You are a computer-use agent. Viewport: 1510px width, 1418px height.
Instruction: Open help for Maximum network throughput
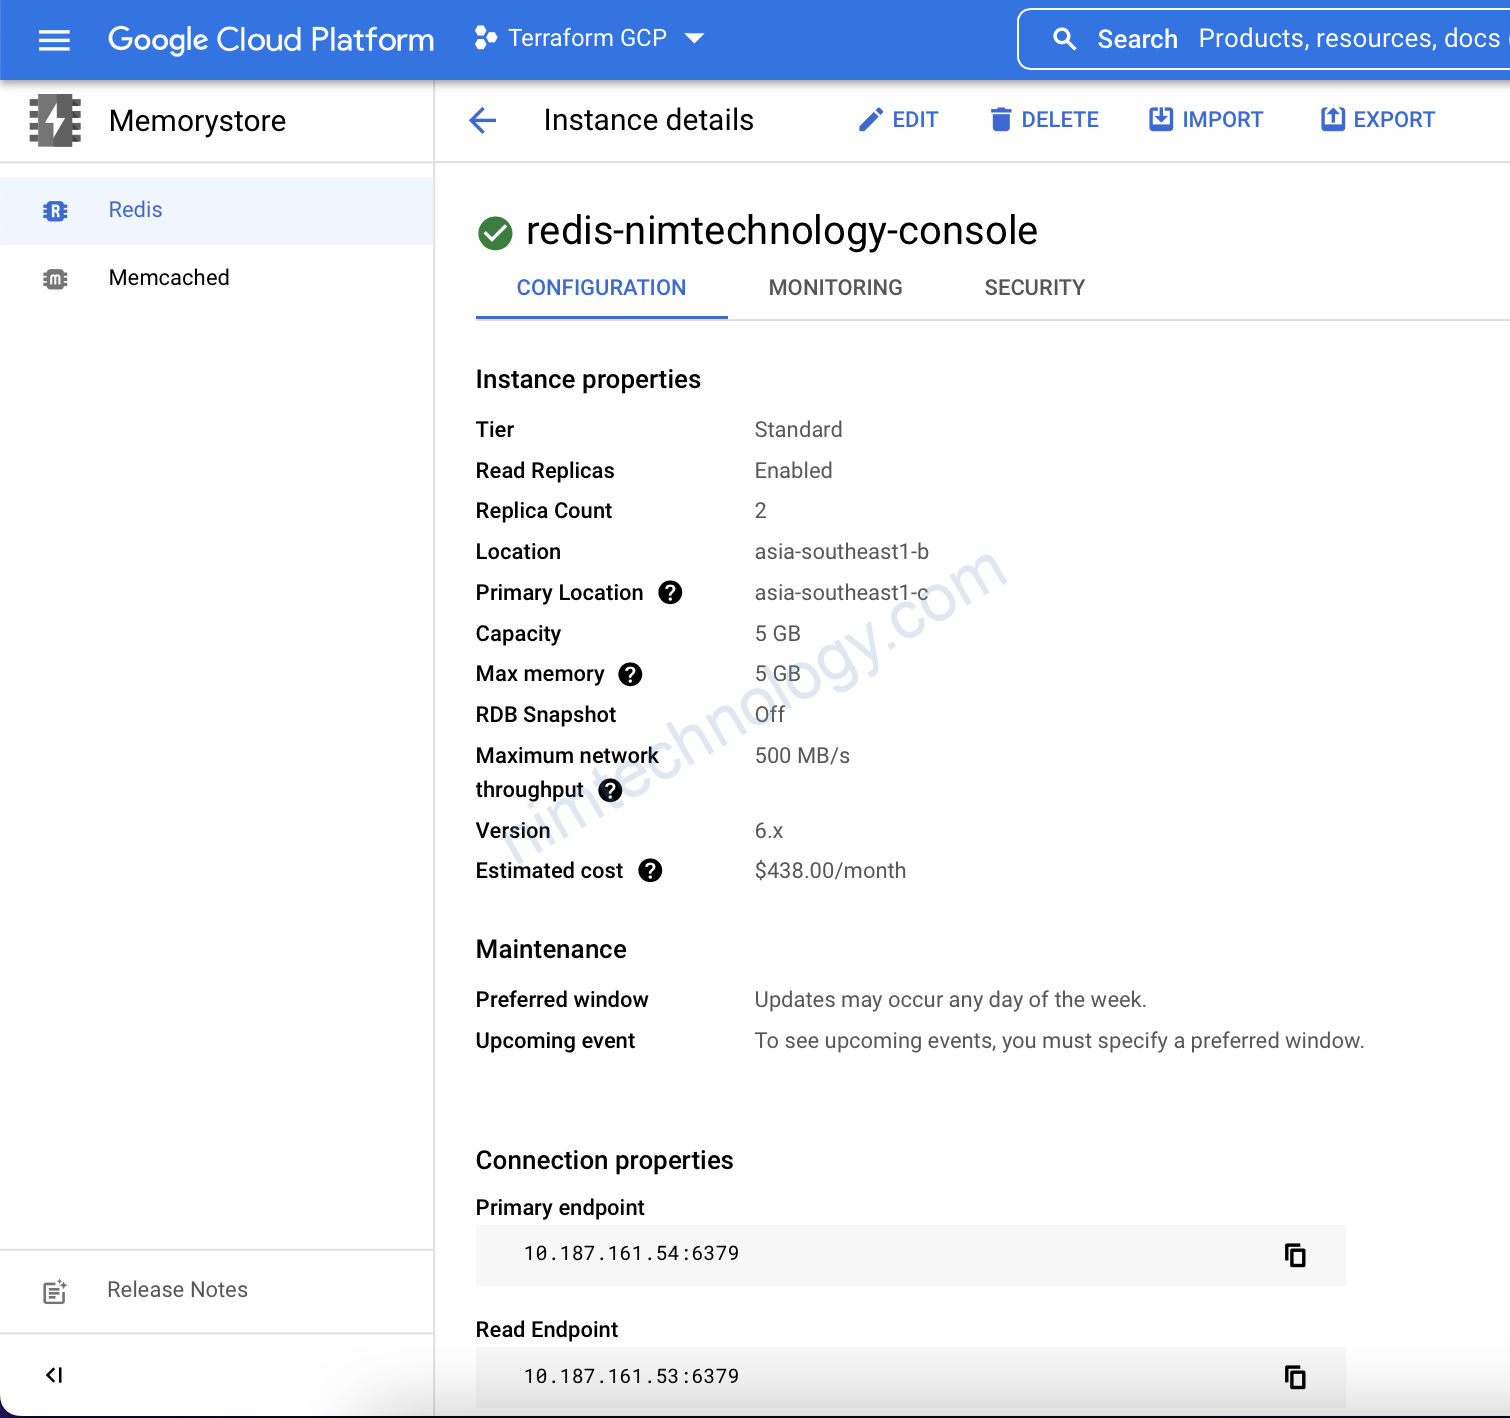click(610, 790)
